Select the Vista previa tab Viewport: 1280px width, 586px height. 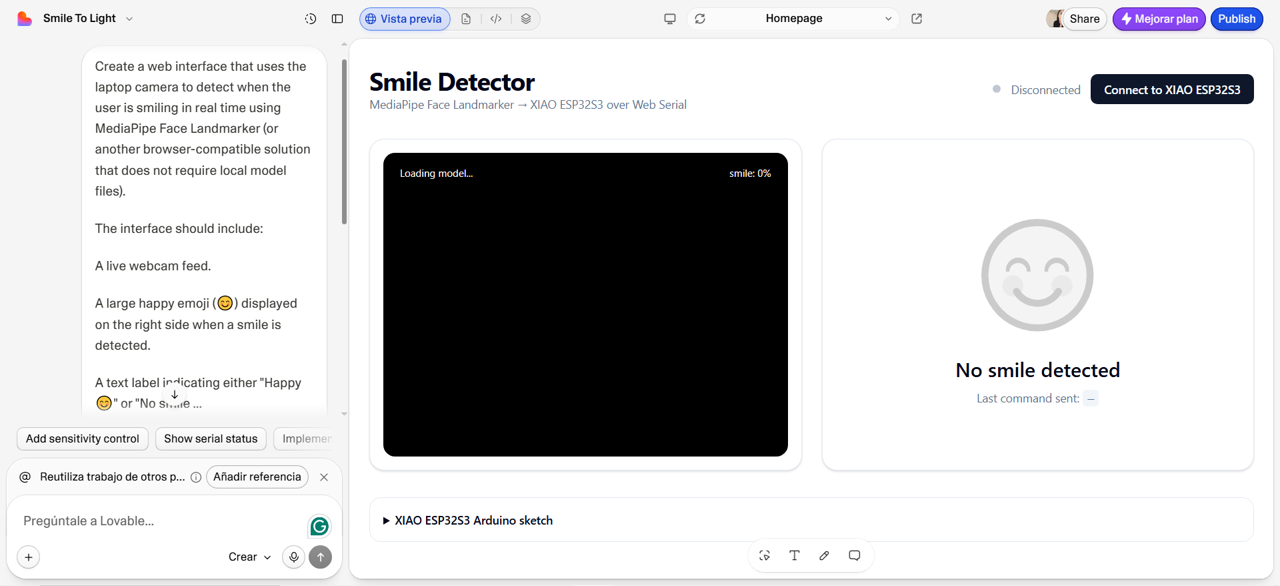(x=405, y=19)
